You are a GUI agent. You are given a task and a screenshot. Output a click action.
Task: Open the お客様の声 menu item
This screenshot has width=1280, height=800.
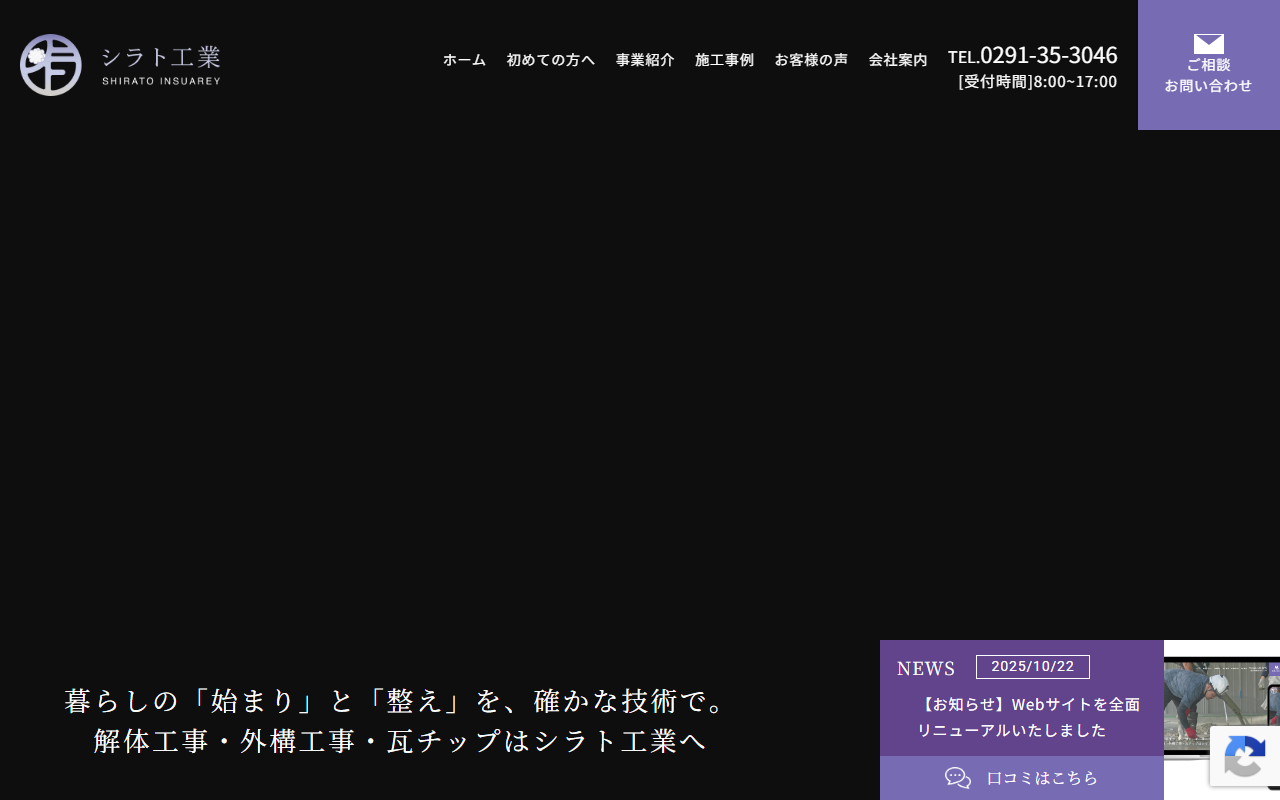pos(811,60)
